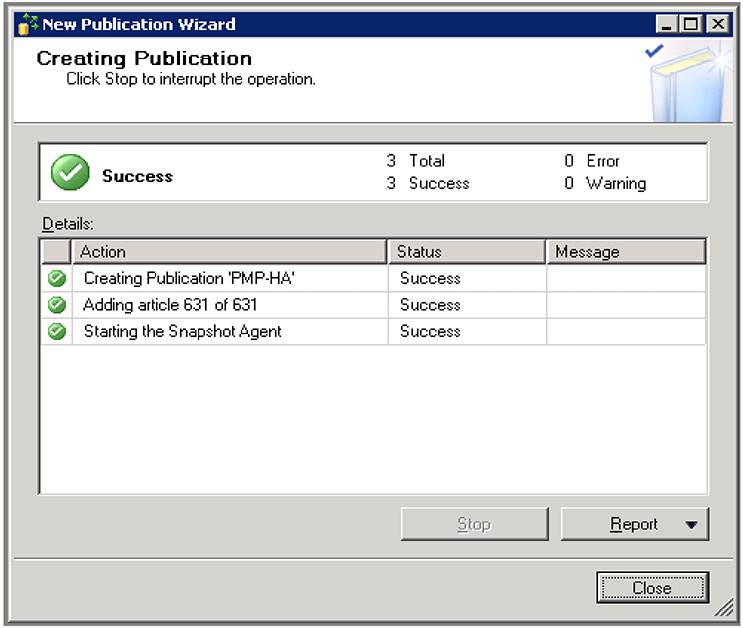Select the row Adding article 631 of 631
Viewport: 743px width, 628px height.
[373, 305]
